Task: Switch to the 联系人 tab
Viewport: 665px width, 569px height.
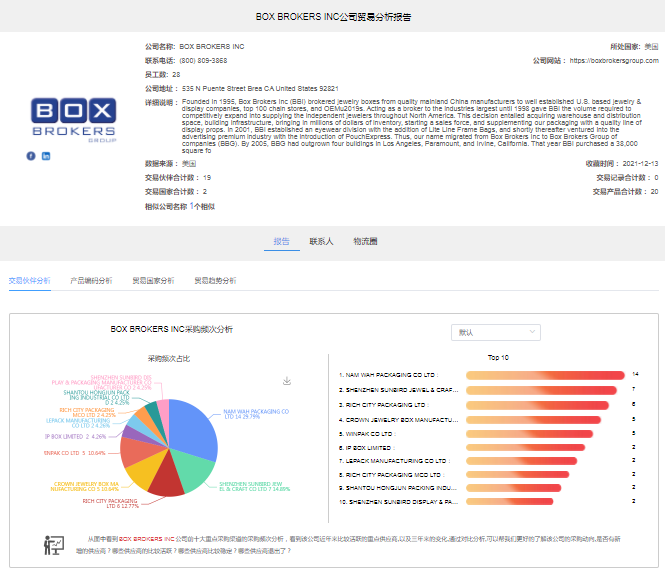Action: [321, 241]
